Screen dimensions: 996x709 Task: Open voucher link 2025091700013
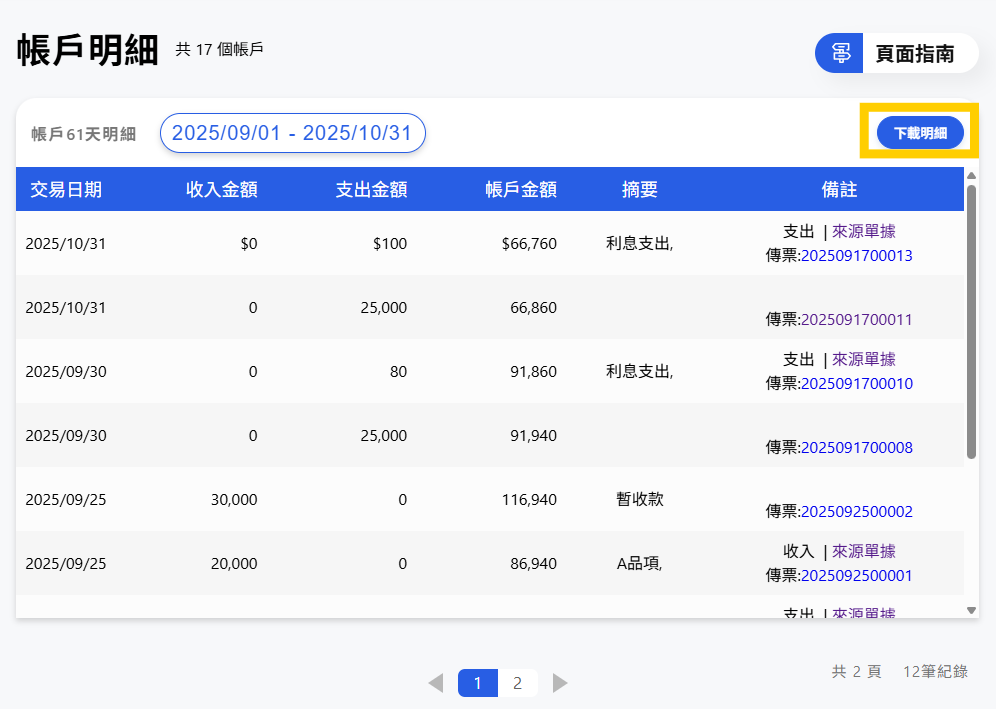coord(856,256)
